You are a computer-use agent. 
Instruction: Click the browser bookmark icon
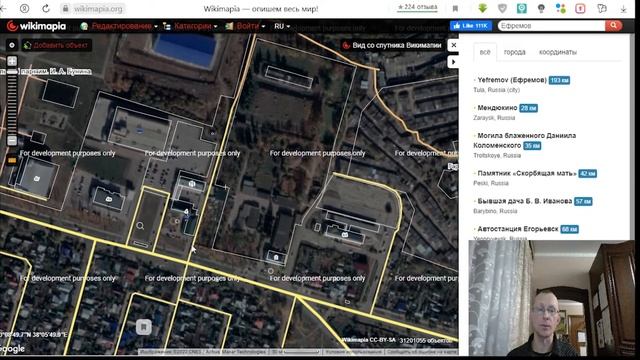(x=456, y=9)
